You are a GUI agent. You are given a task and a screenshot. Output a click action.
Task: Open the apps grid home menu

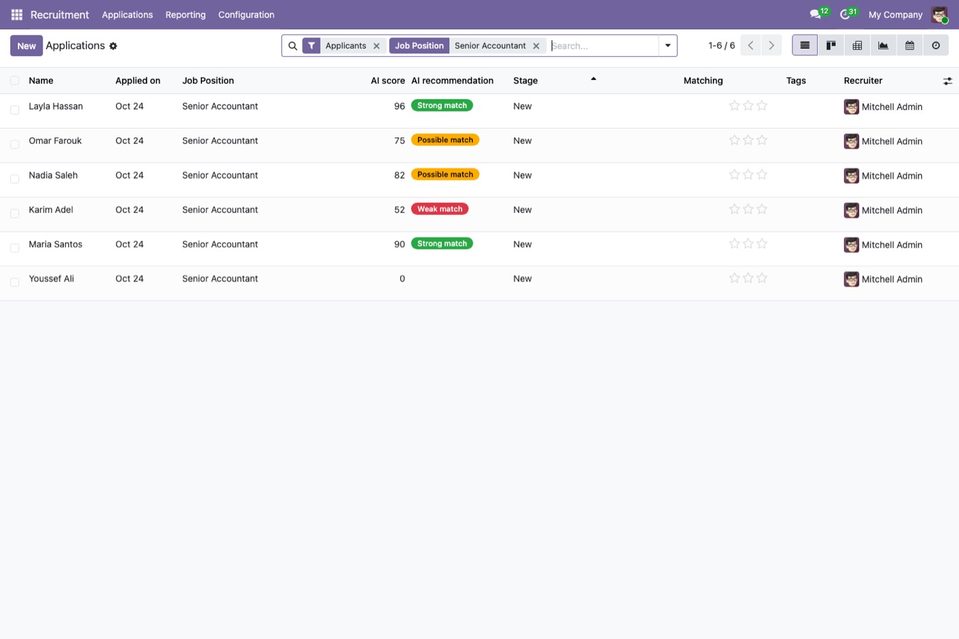tap(17, 14)
